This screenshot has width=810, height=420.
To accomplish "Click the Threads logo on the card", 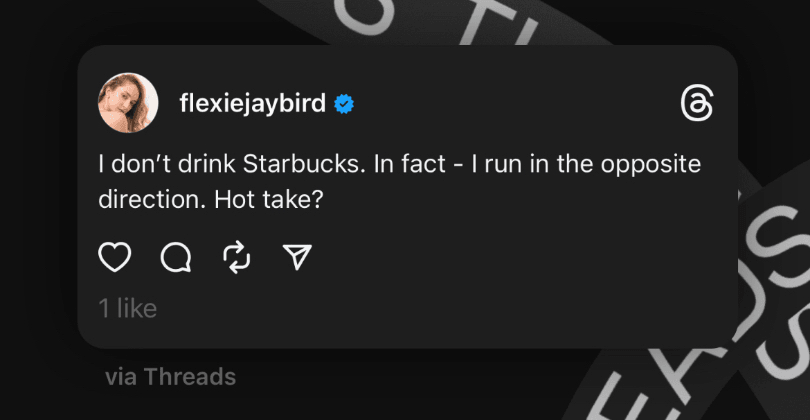I will pyautogui.click(x=695, y=103).
